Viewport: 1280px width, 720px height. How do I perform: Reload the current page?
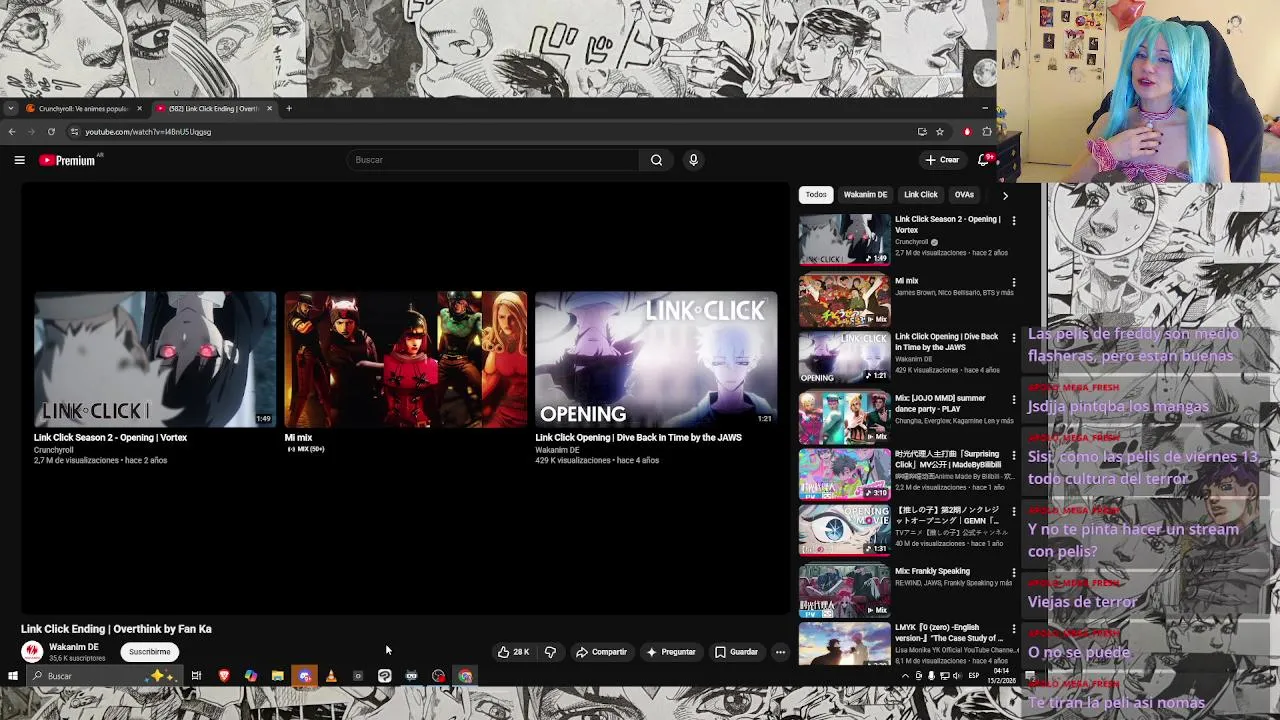point(51,131)
